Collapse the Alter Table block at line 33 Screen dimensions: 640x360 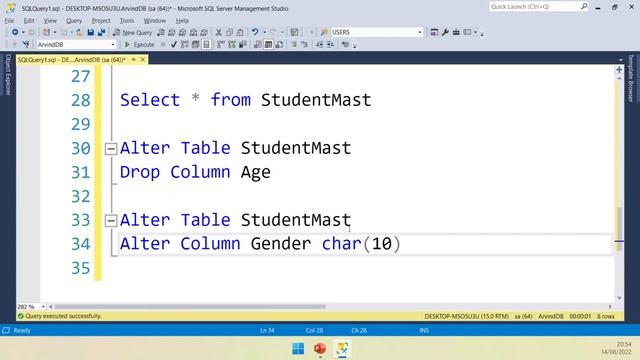pyautogui.click(x=111, y=221)
